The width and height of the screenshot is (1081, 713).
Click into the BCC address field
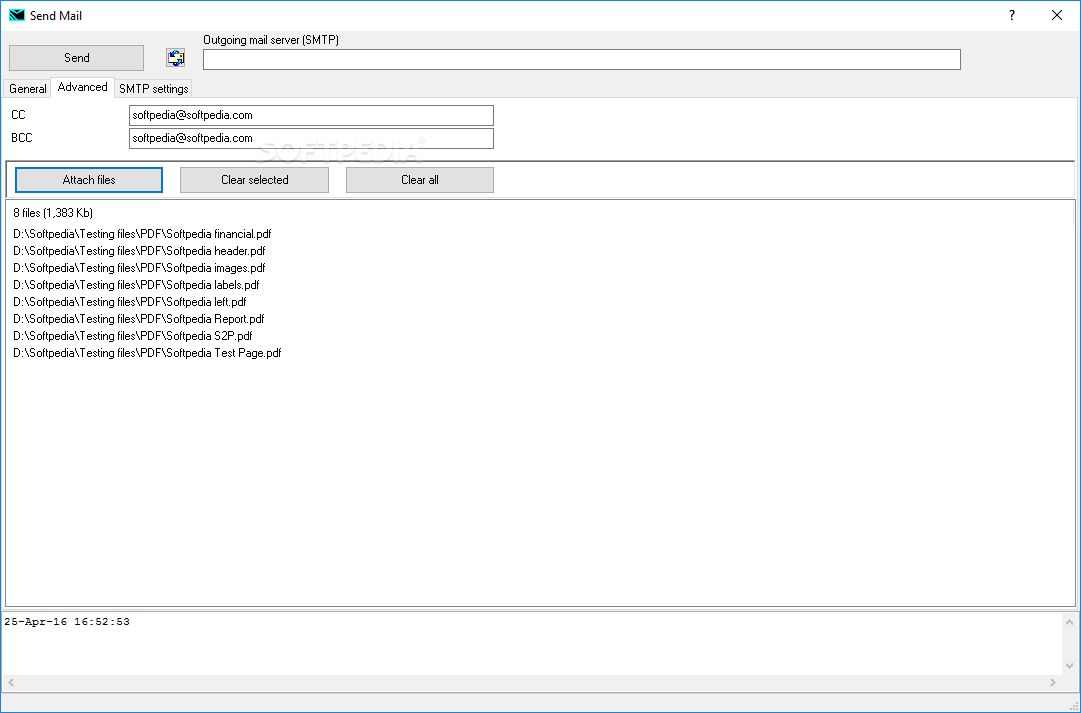[x=312, y=138]
